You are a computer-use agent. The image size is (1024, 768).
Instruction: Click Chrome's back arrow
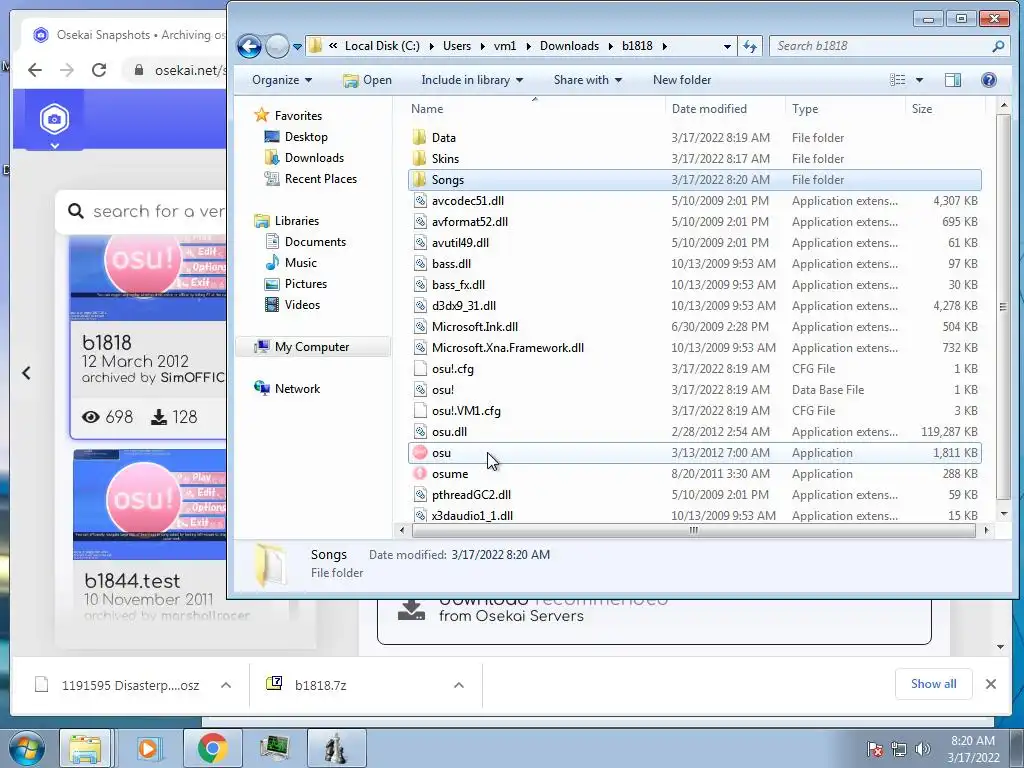pyautogui.click(x=35, y=70)
